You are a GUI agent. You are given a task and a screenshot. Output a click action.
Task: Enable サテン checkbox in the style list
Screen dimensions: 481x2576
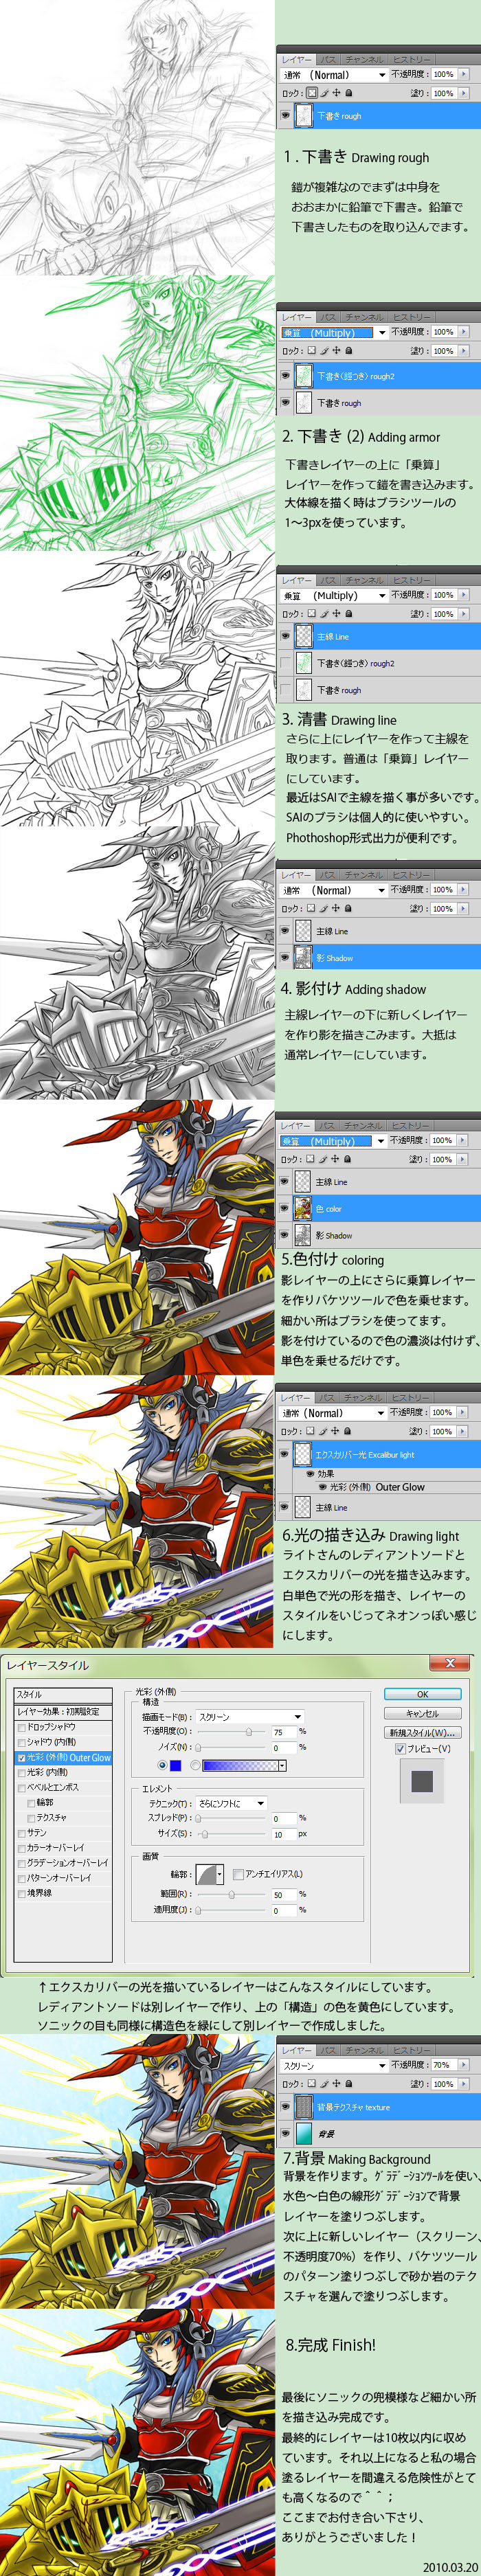coord(22,1833)
